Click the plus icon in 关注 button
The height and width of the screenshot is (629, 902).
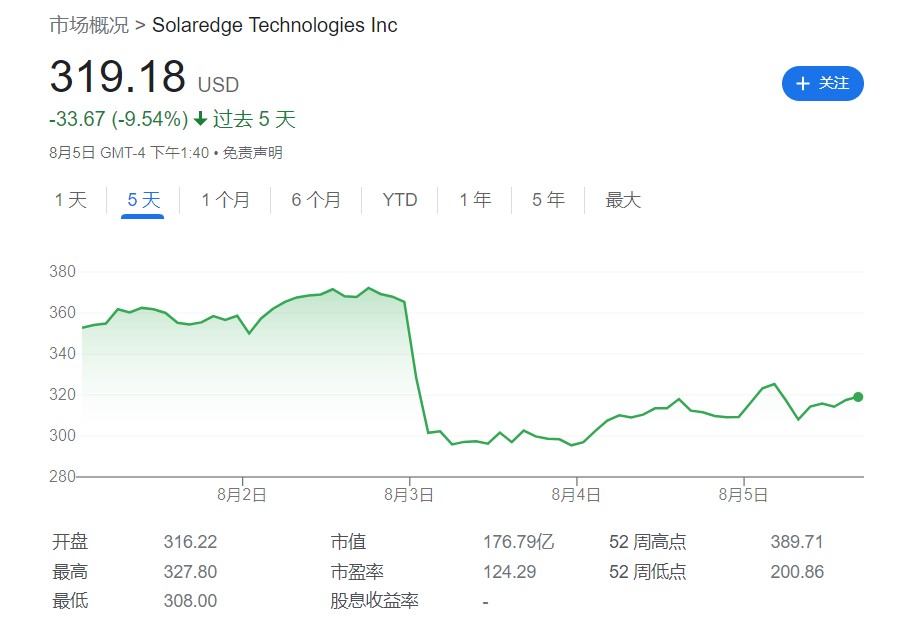click(802, 84)
